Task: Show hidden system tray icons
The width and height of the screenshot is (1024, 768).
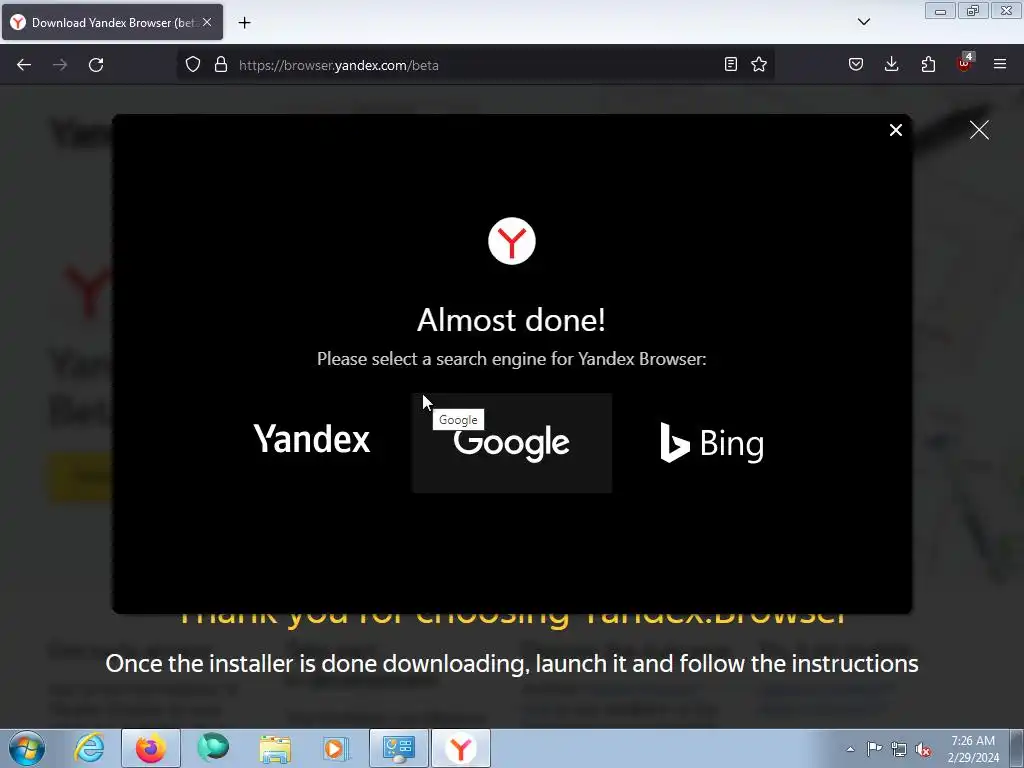Action: tap(850, 749)
